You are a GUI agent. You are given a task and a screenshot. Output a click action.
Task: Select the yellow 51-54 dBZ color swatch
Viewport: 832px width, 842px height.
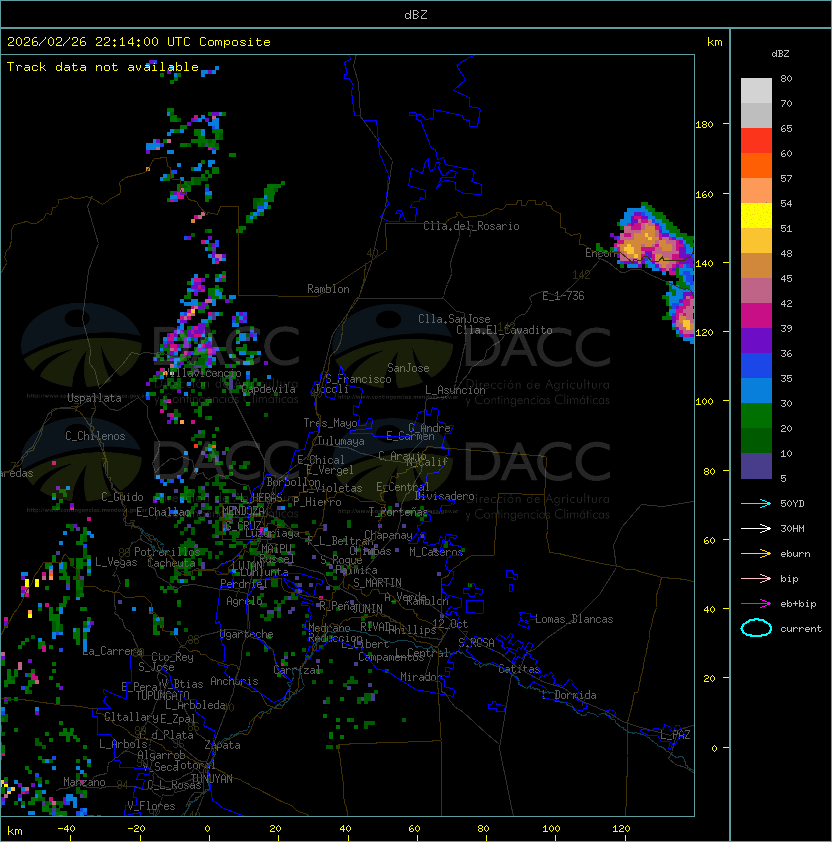[x=756, y=216]
